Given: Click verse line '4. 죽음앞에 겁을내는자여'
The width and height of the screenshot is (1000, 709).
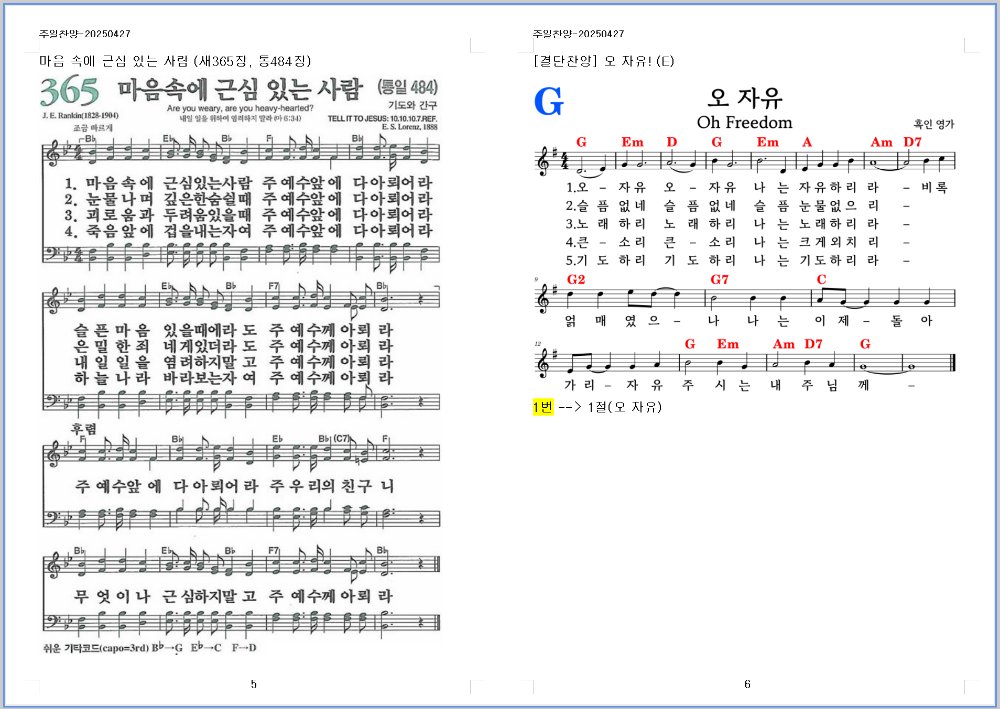Looking at the screenshot, I should coord(158,231).
